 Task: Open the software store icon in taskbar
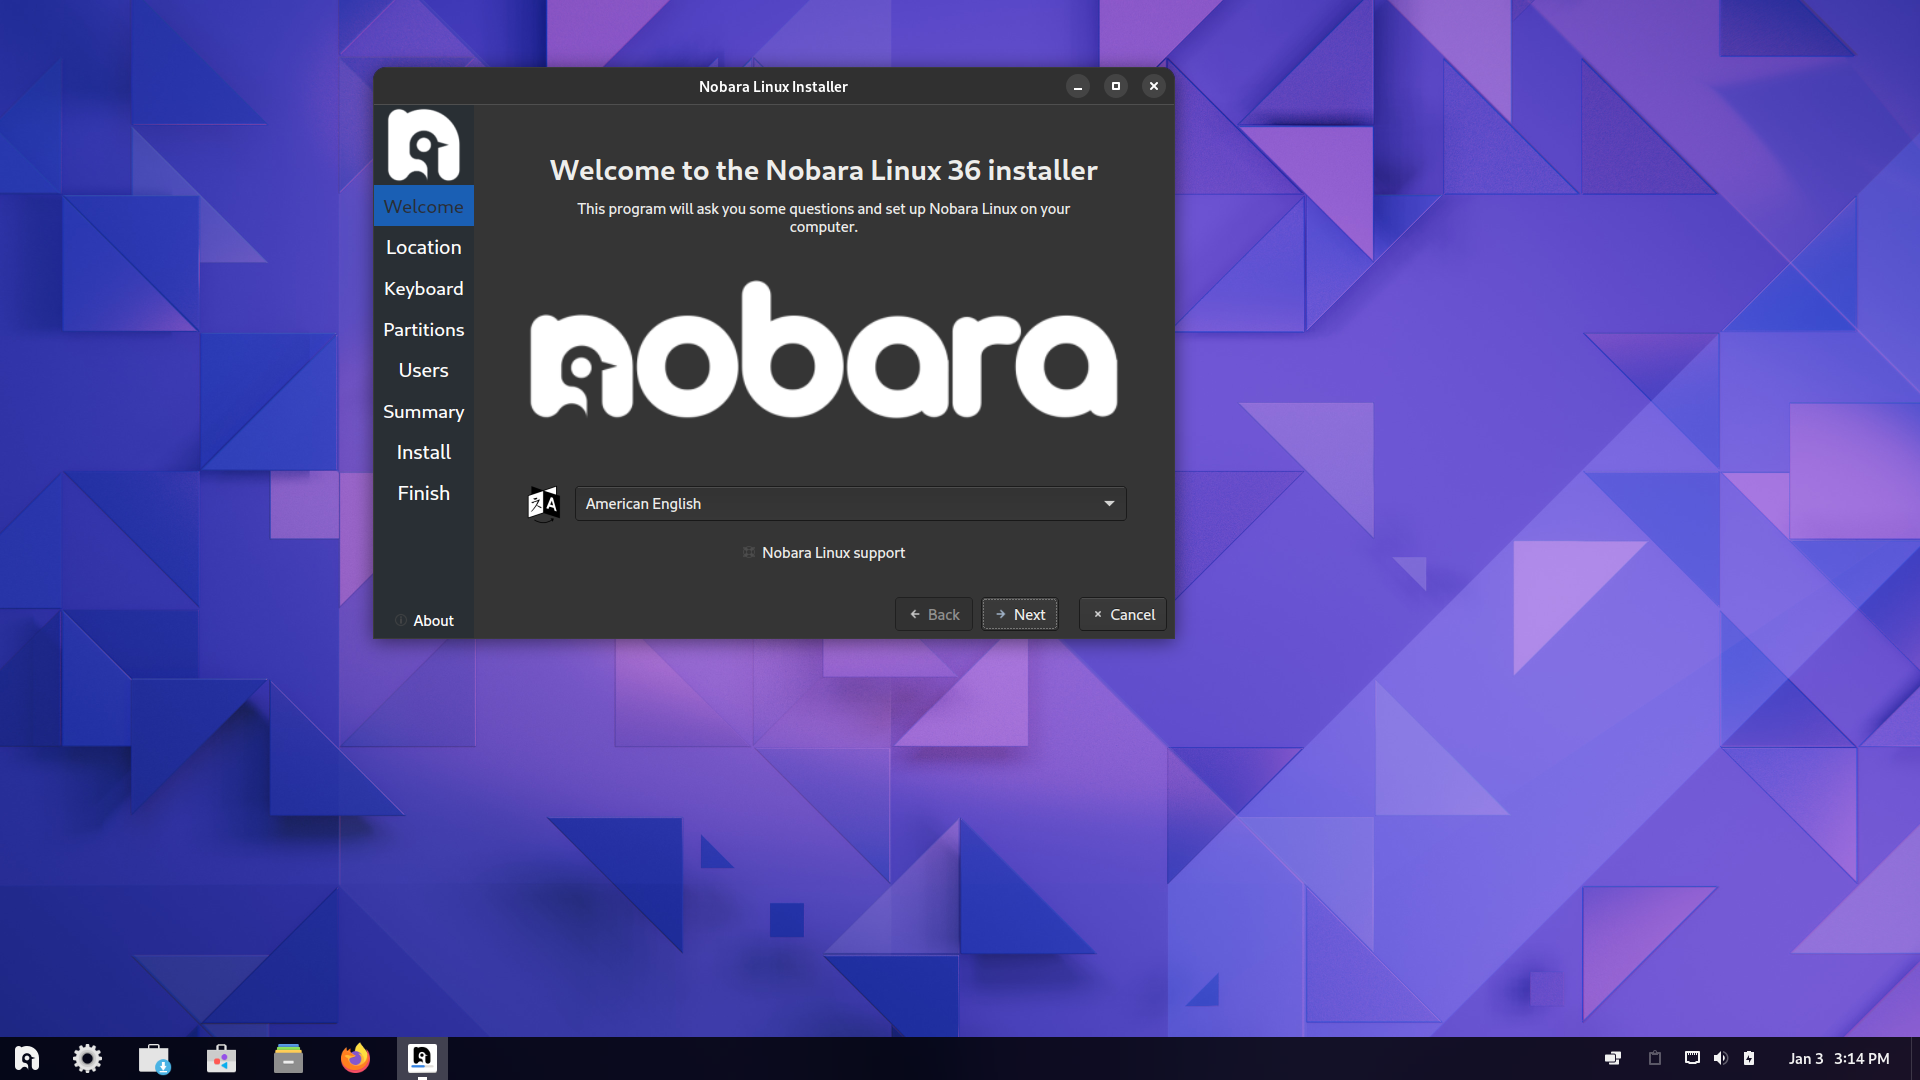coord(221,1058)
